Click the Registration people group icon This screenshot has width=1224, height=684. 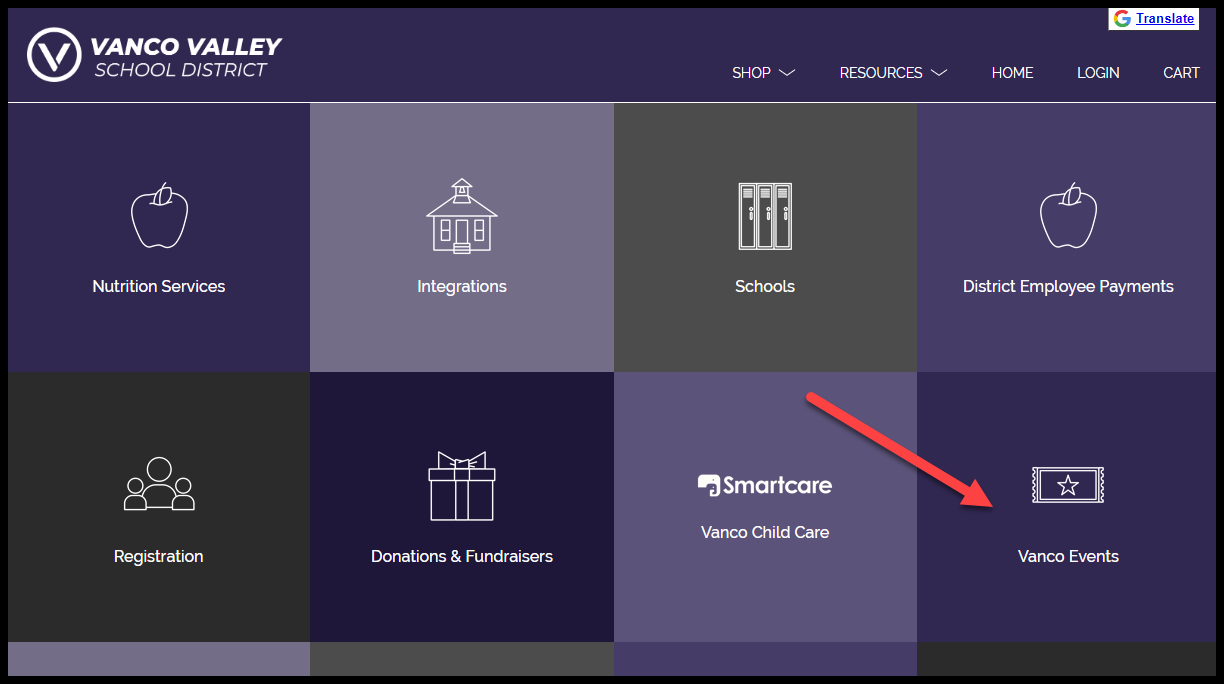point(159,485)
